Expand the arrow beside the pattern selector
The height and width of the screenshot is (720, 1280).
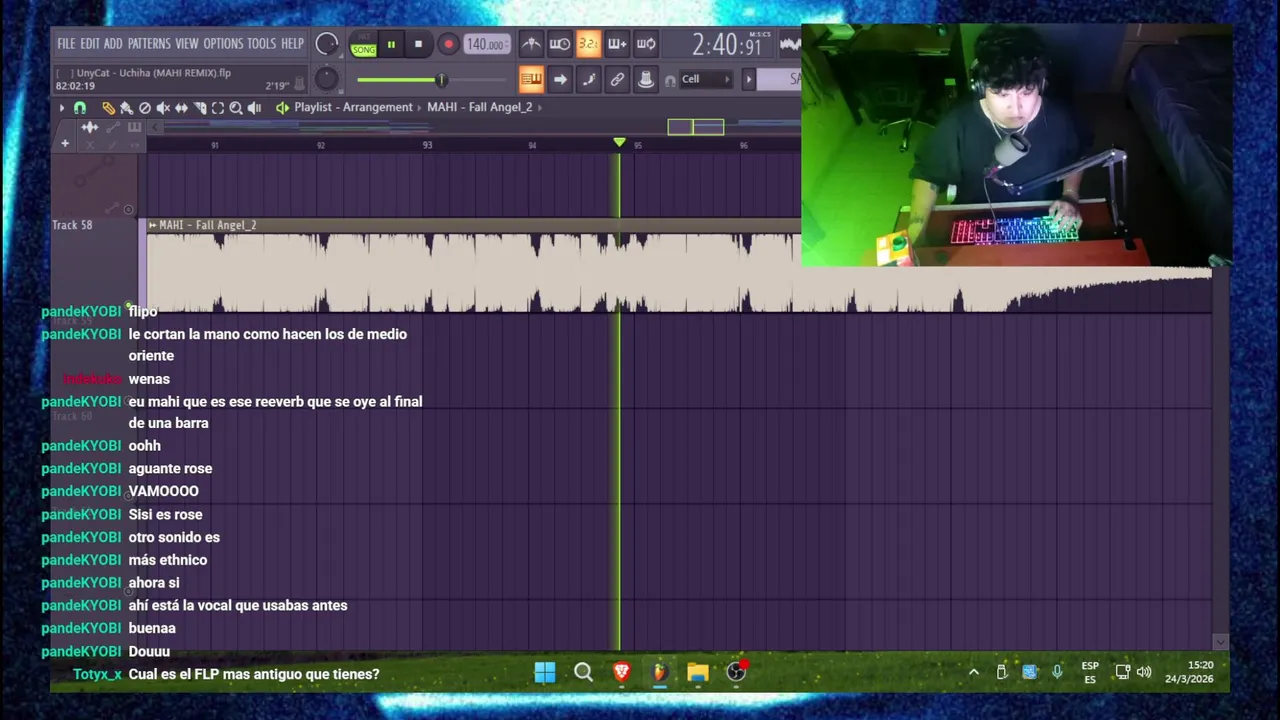[x=748, y=79]
